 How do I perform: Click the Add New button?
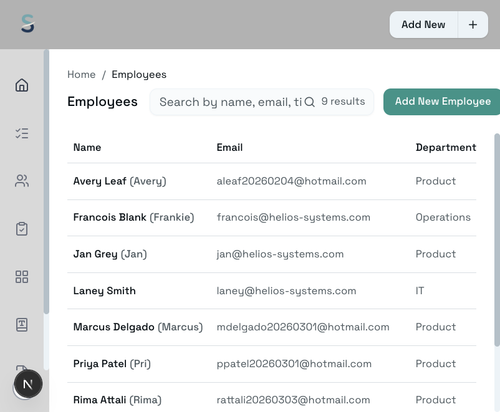tap(423, 25)
